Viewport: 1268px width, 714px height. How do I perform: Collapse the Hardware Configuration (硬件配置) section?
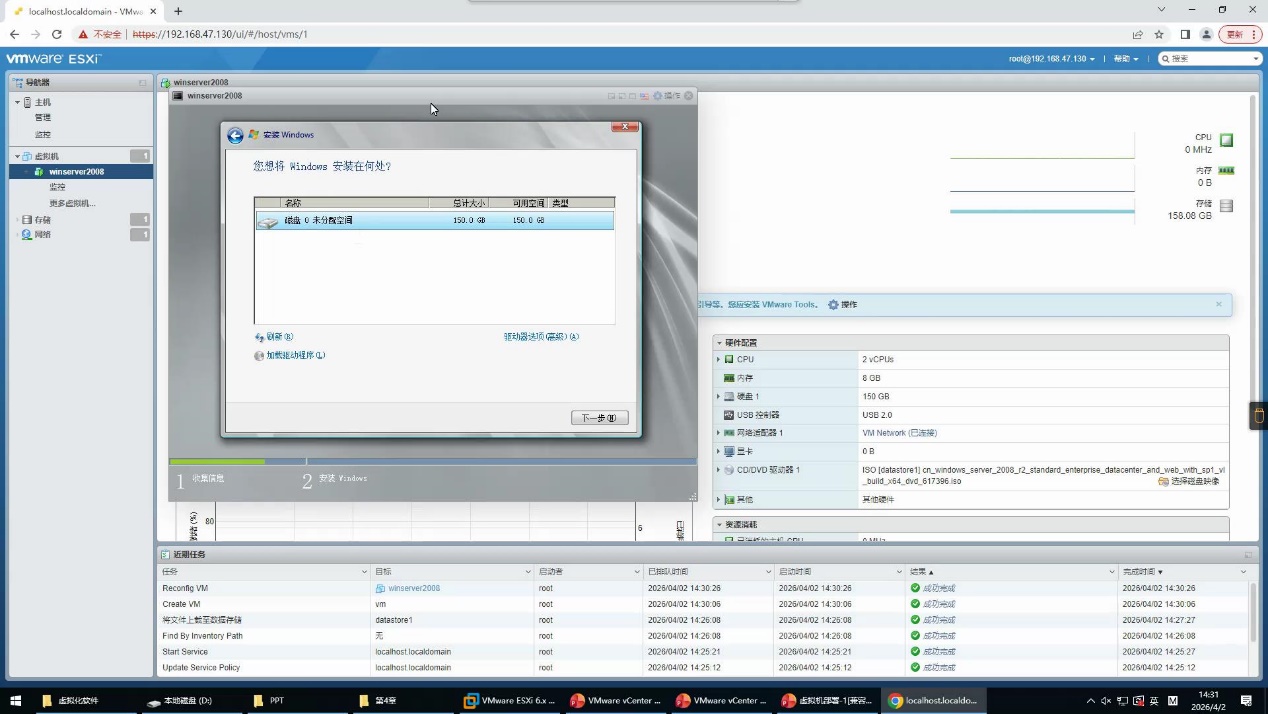[x=719, y=342]
